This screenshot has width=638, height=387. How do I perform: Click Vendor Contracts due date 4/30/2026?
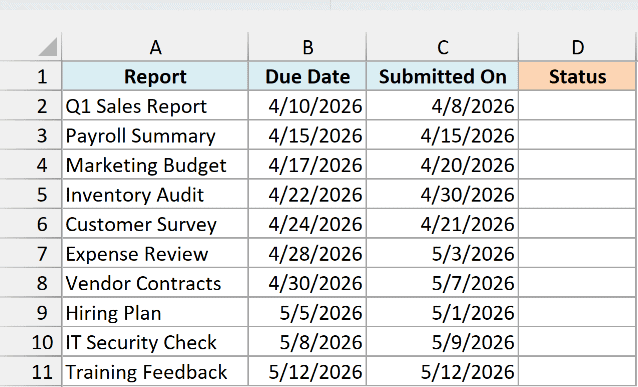coord(308,283)
